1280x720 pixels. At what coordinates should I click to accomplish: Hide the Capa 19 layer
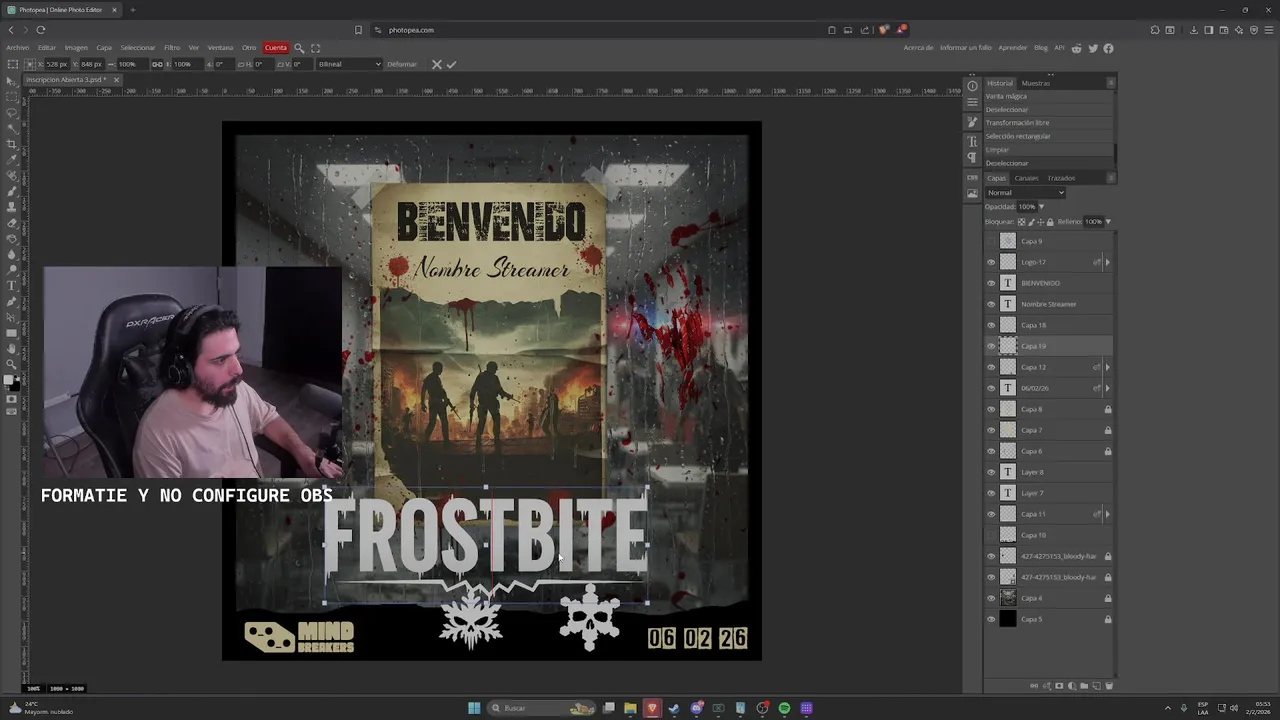pos(991,346)
